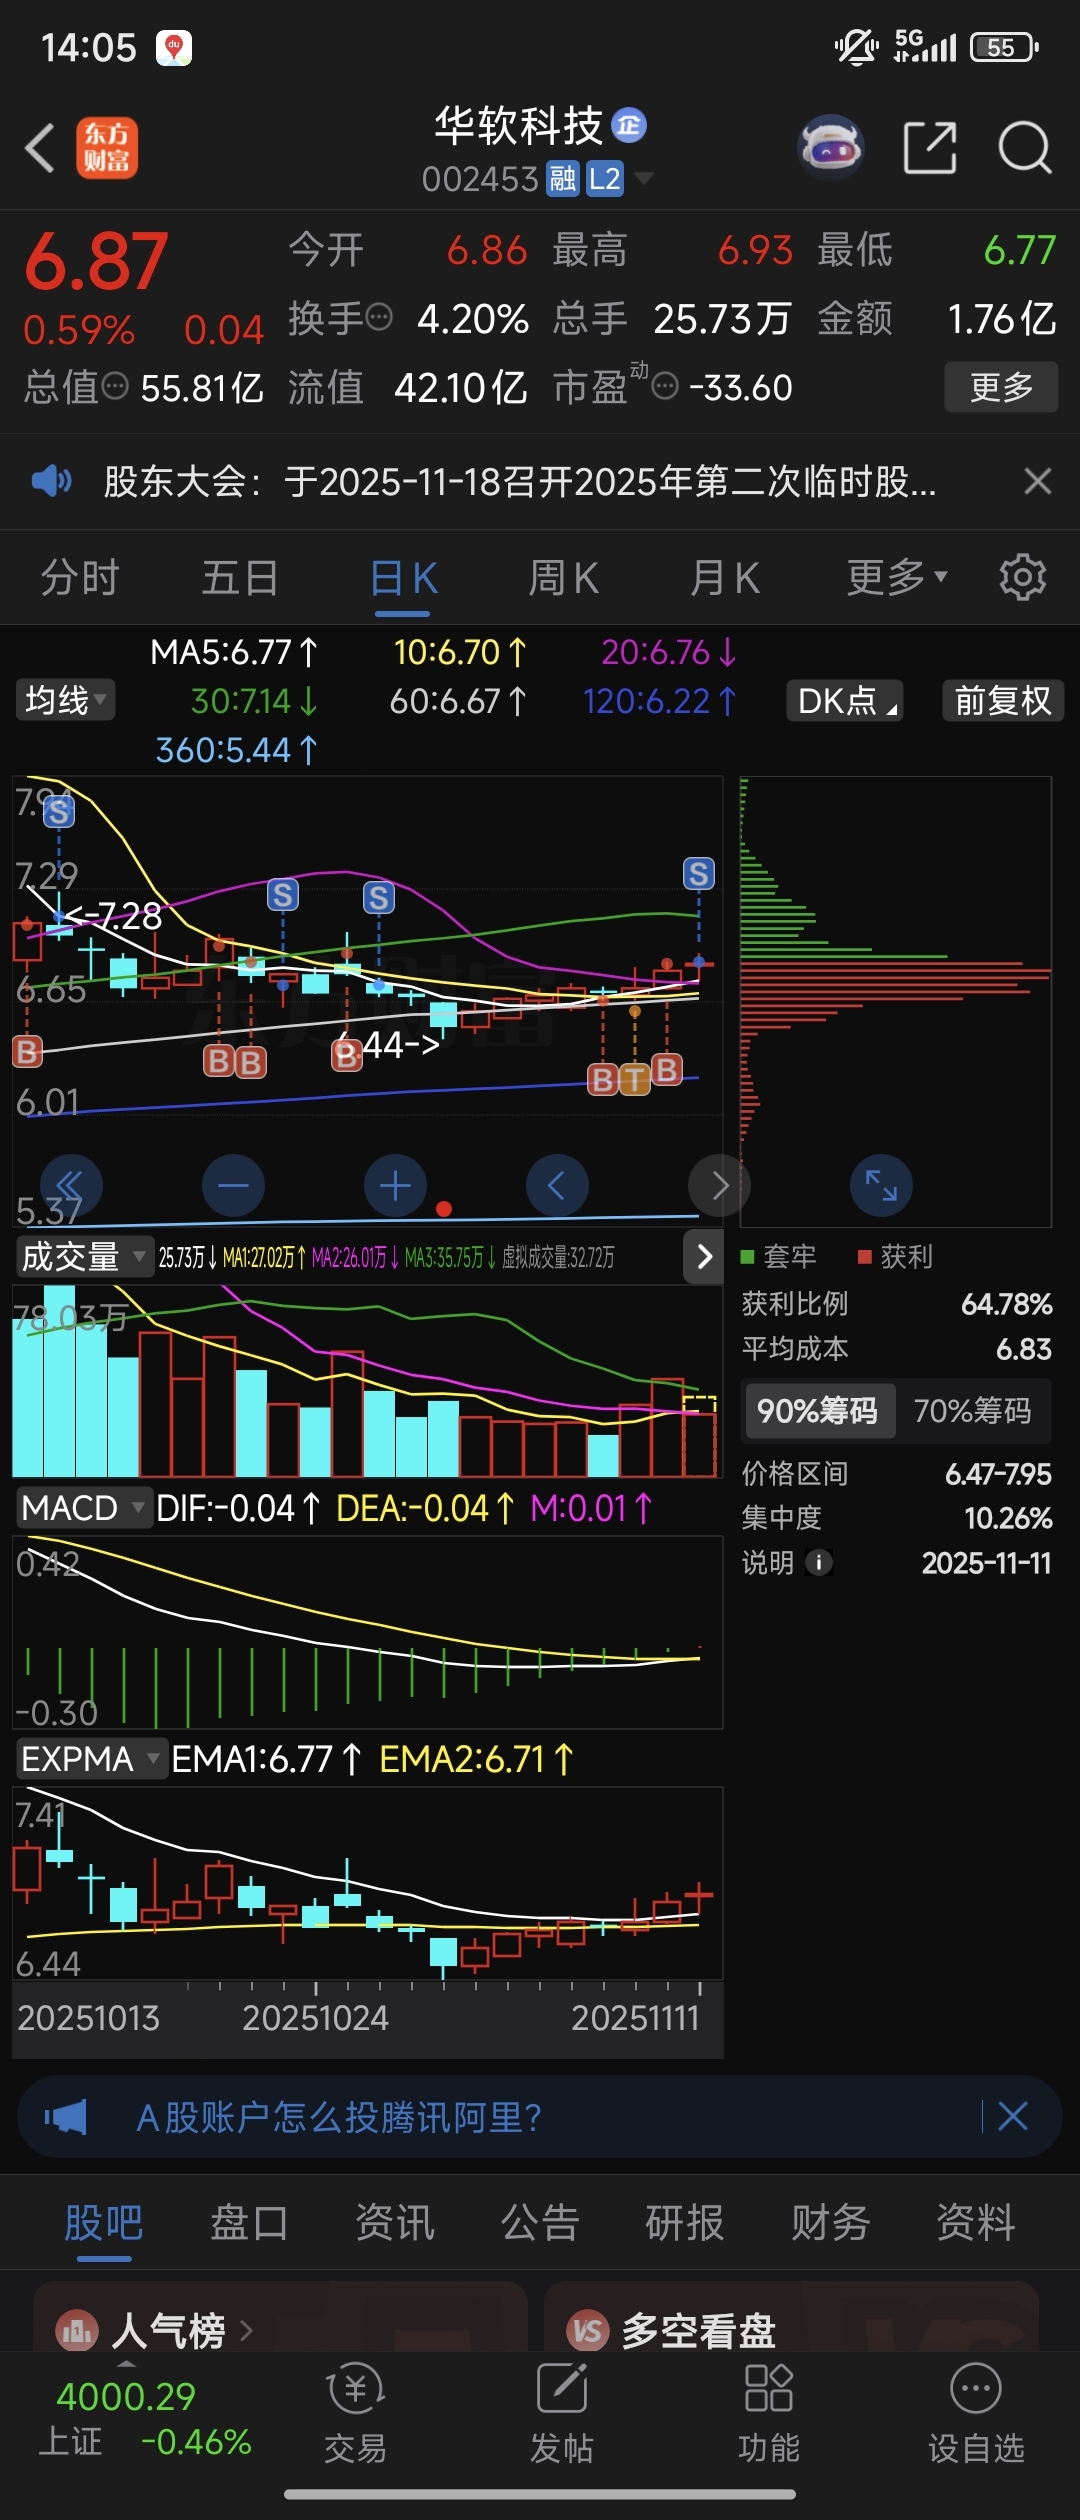Switch to the 盘口 tab

249,2222
